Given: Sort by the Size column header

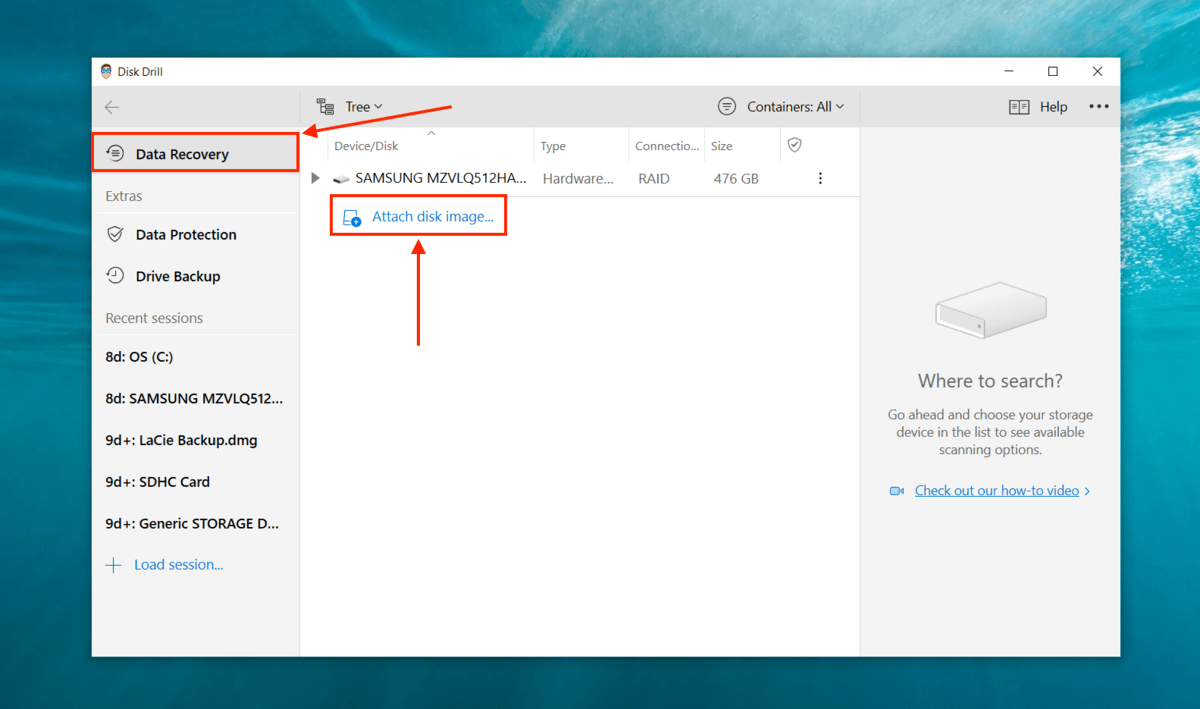Looking at the screenshot, I should coord(722,146).
